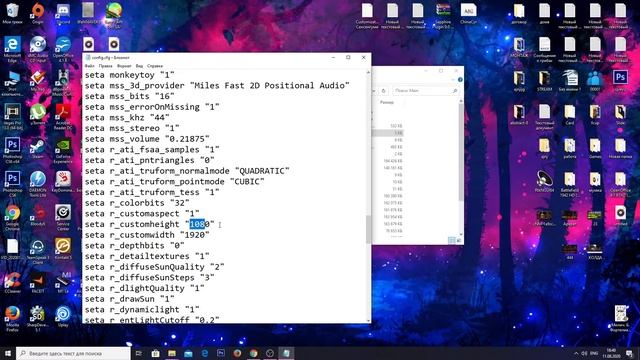640x360 pixels.
Task: Open the Правка menu in Notepad
Action: 105,66
